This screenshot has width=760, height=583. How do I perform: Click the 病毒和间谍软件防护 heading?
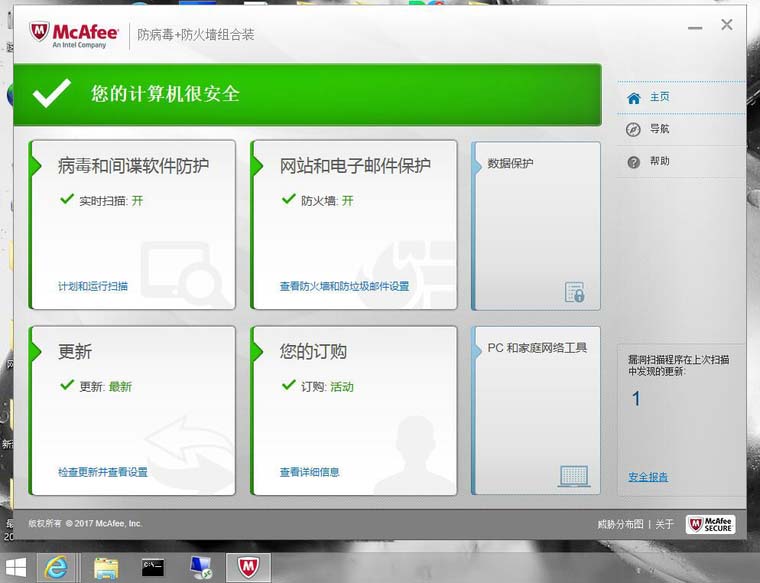(133, 166)
